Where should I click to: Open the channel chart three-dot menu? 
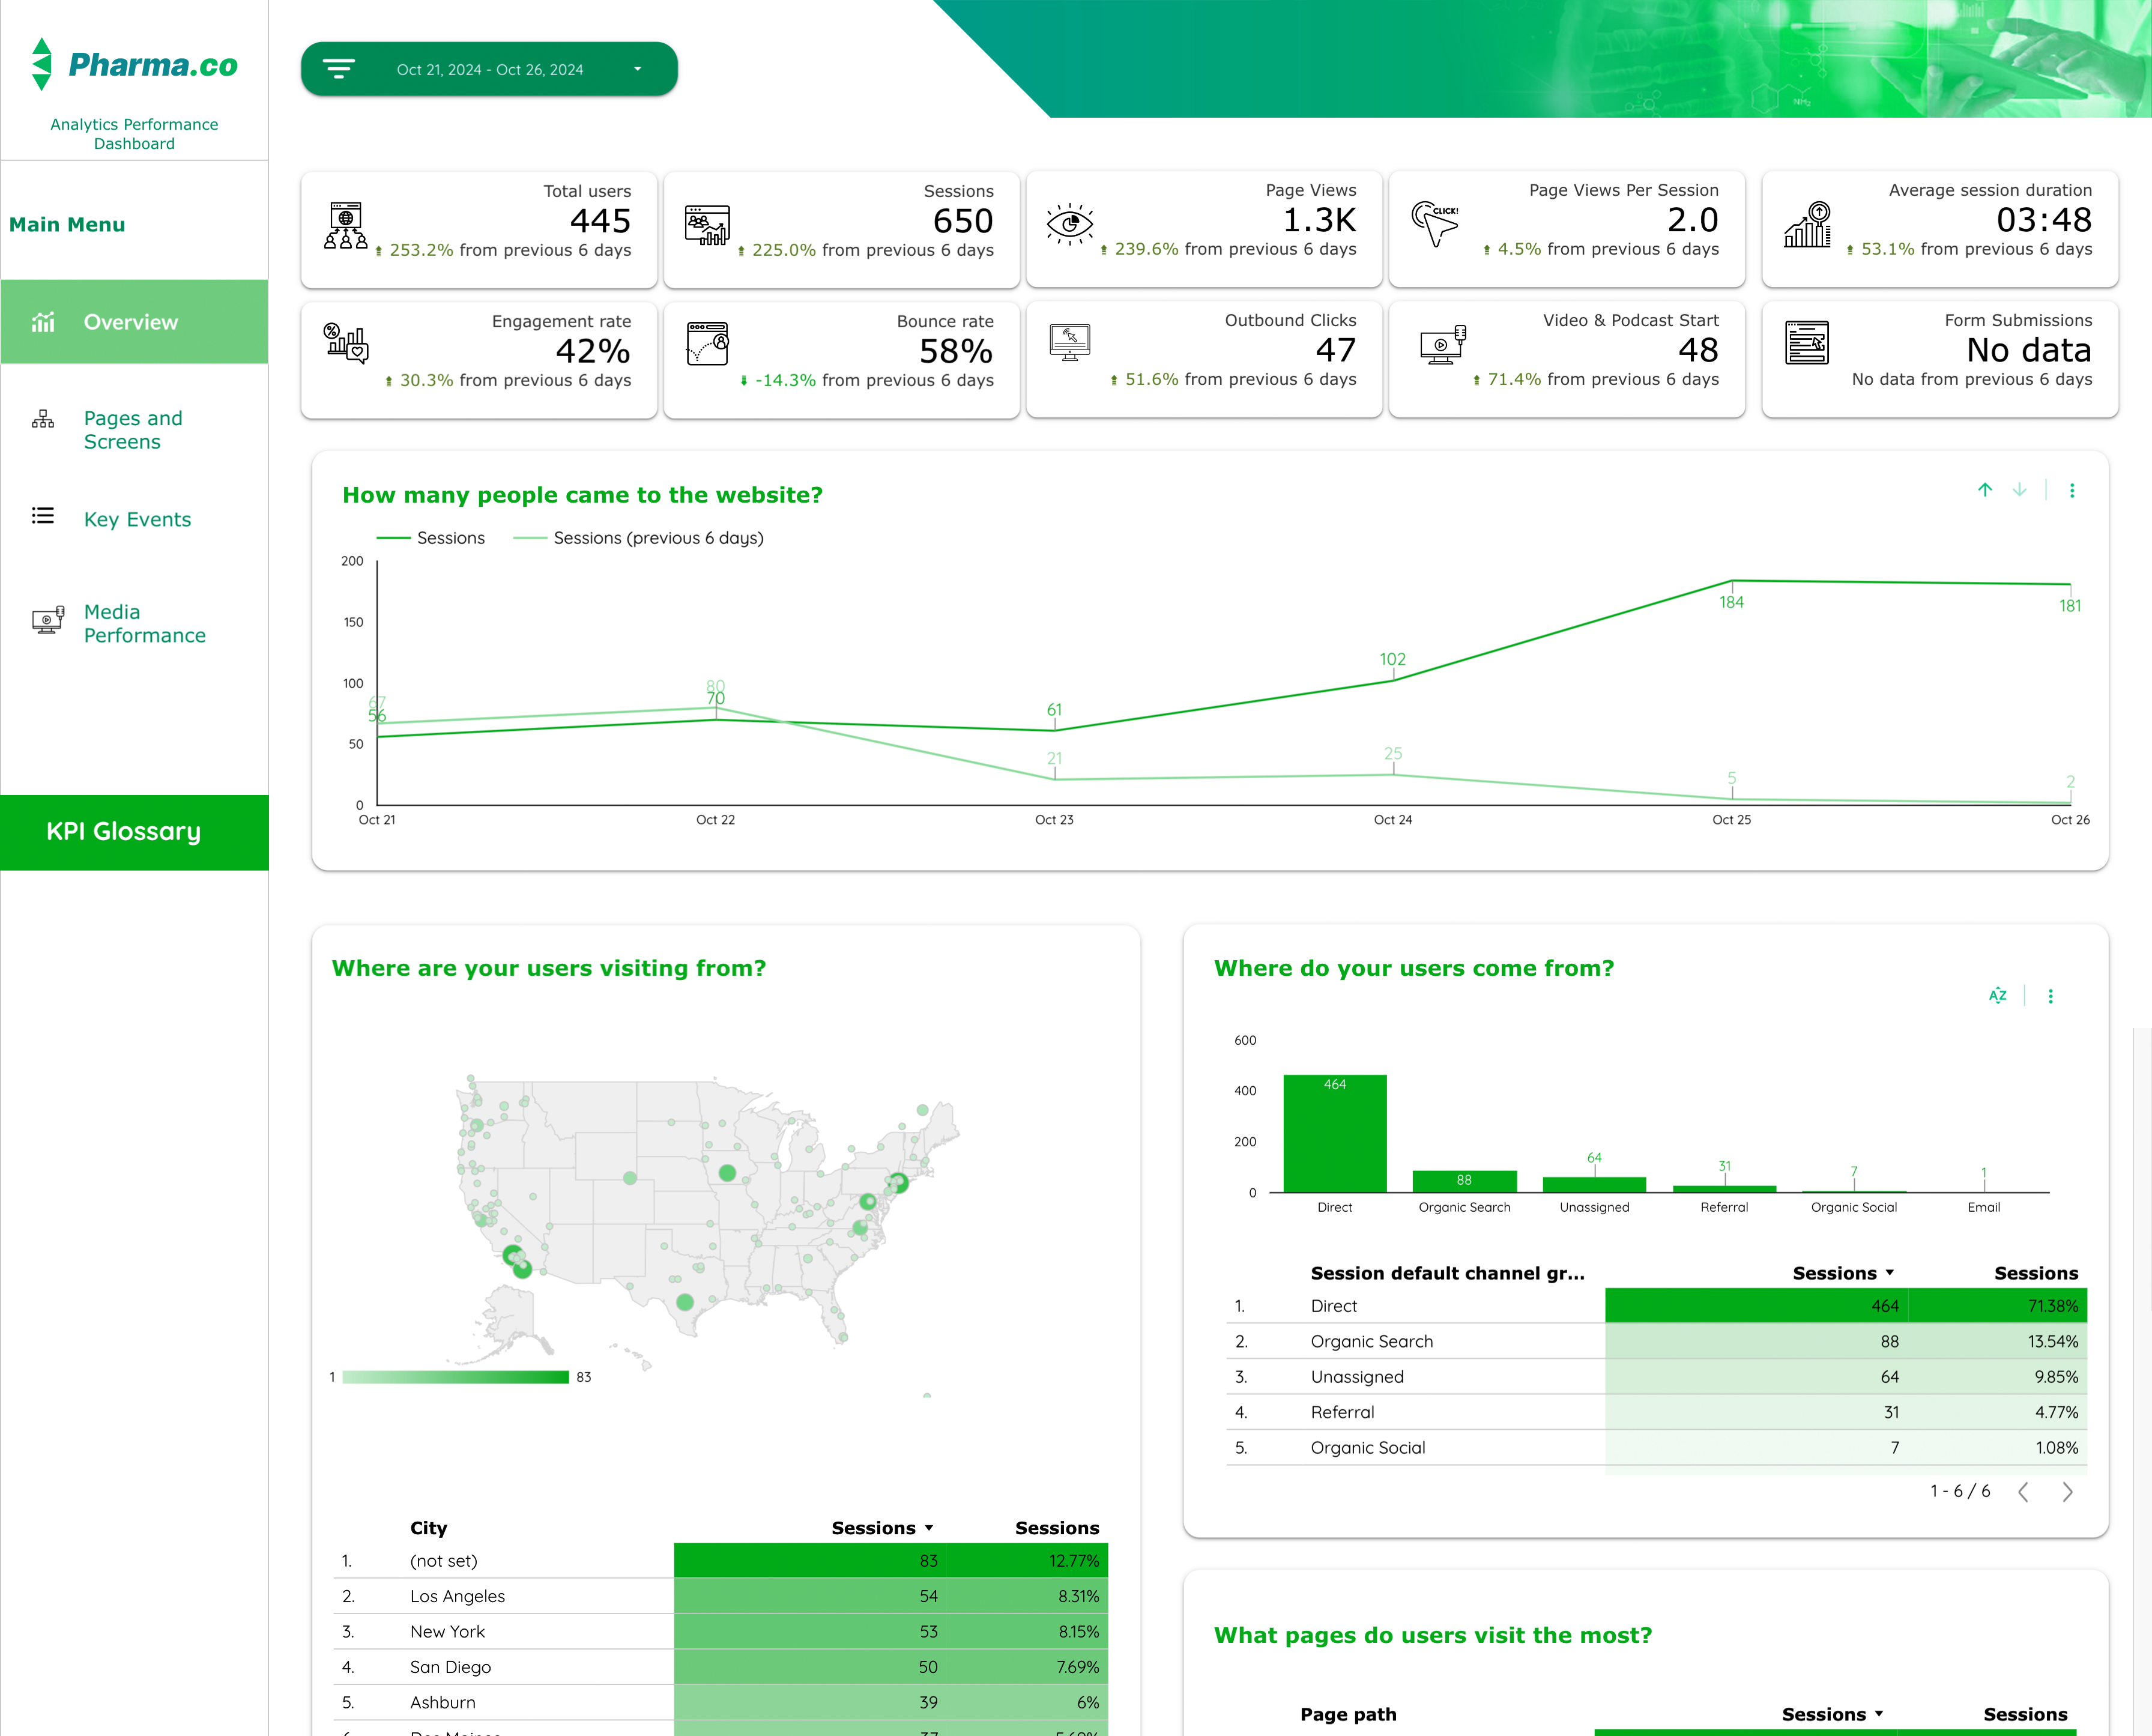tap(2051, 996)
